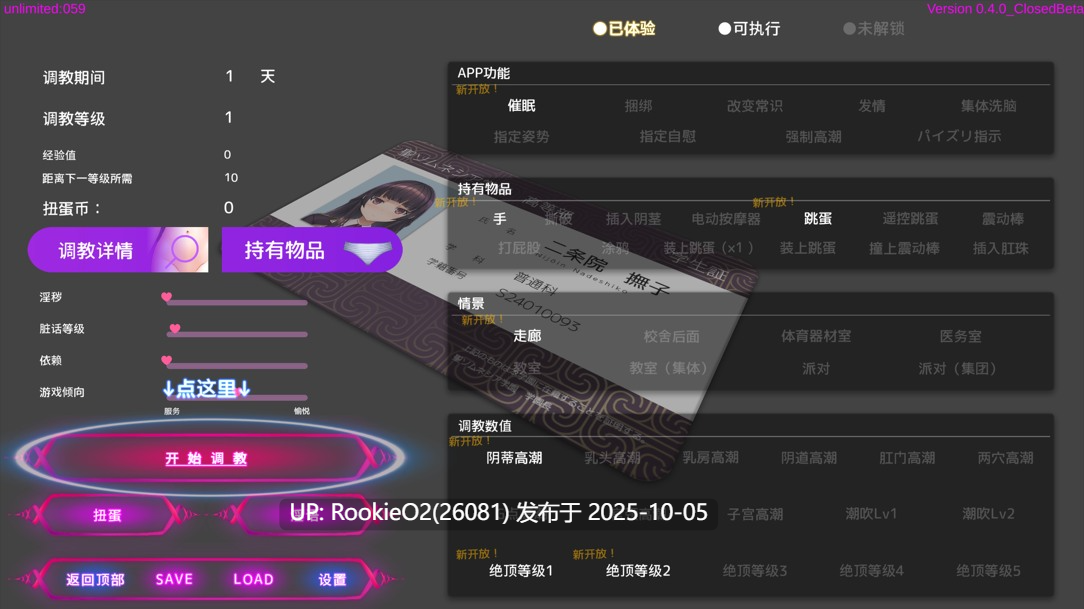Click the 扭蛋币 coin value
The image size is (1084, 609).
(229, 208)
